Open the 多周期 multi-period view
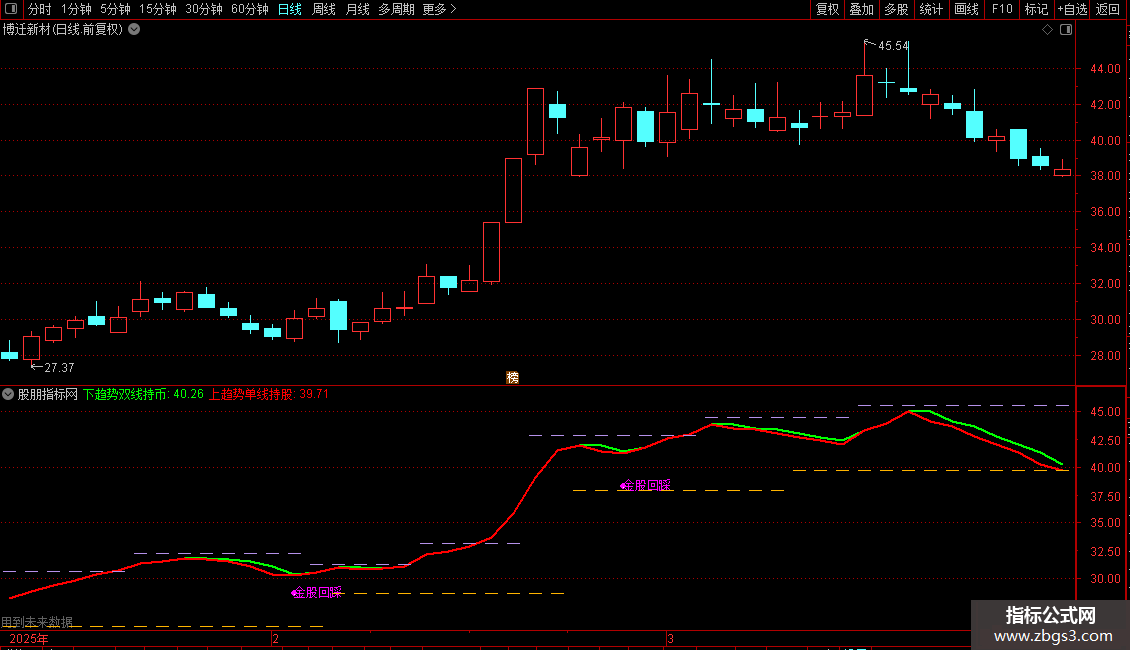 click(x=396, y=9)
